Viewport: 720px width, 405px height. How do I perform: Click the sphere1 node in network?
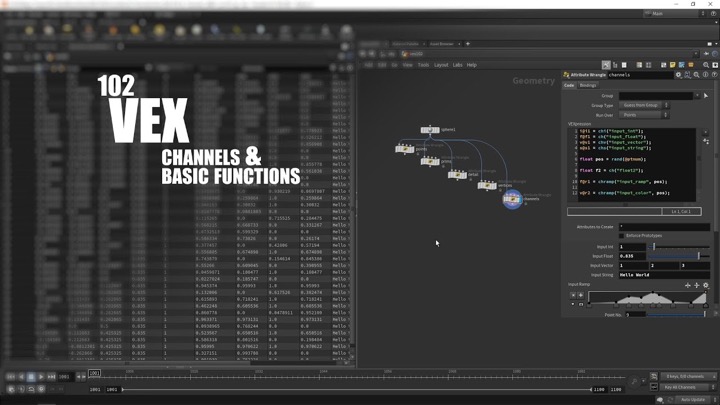click(x=430, y=130)
